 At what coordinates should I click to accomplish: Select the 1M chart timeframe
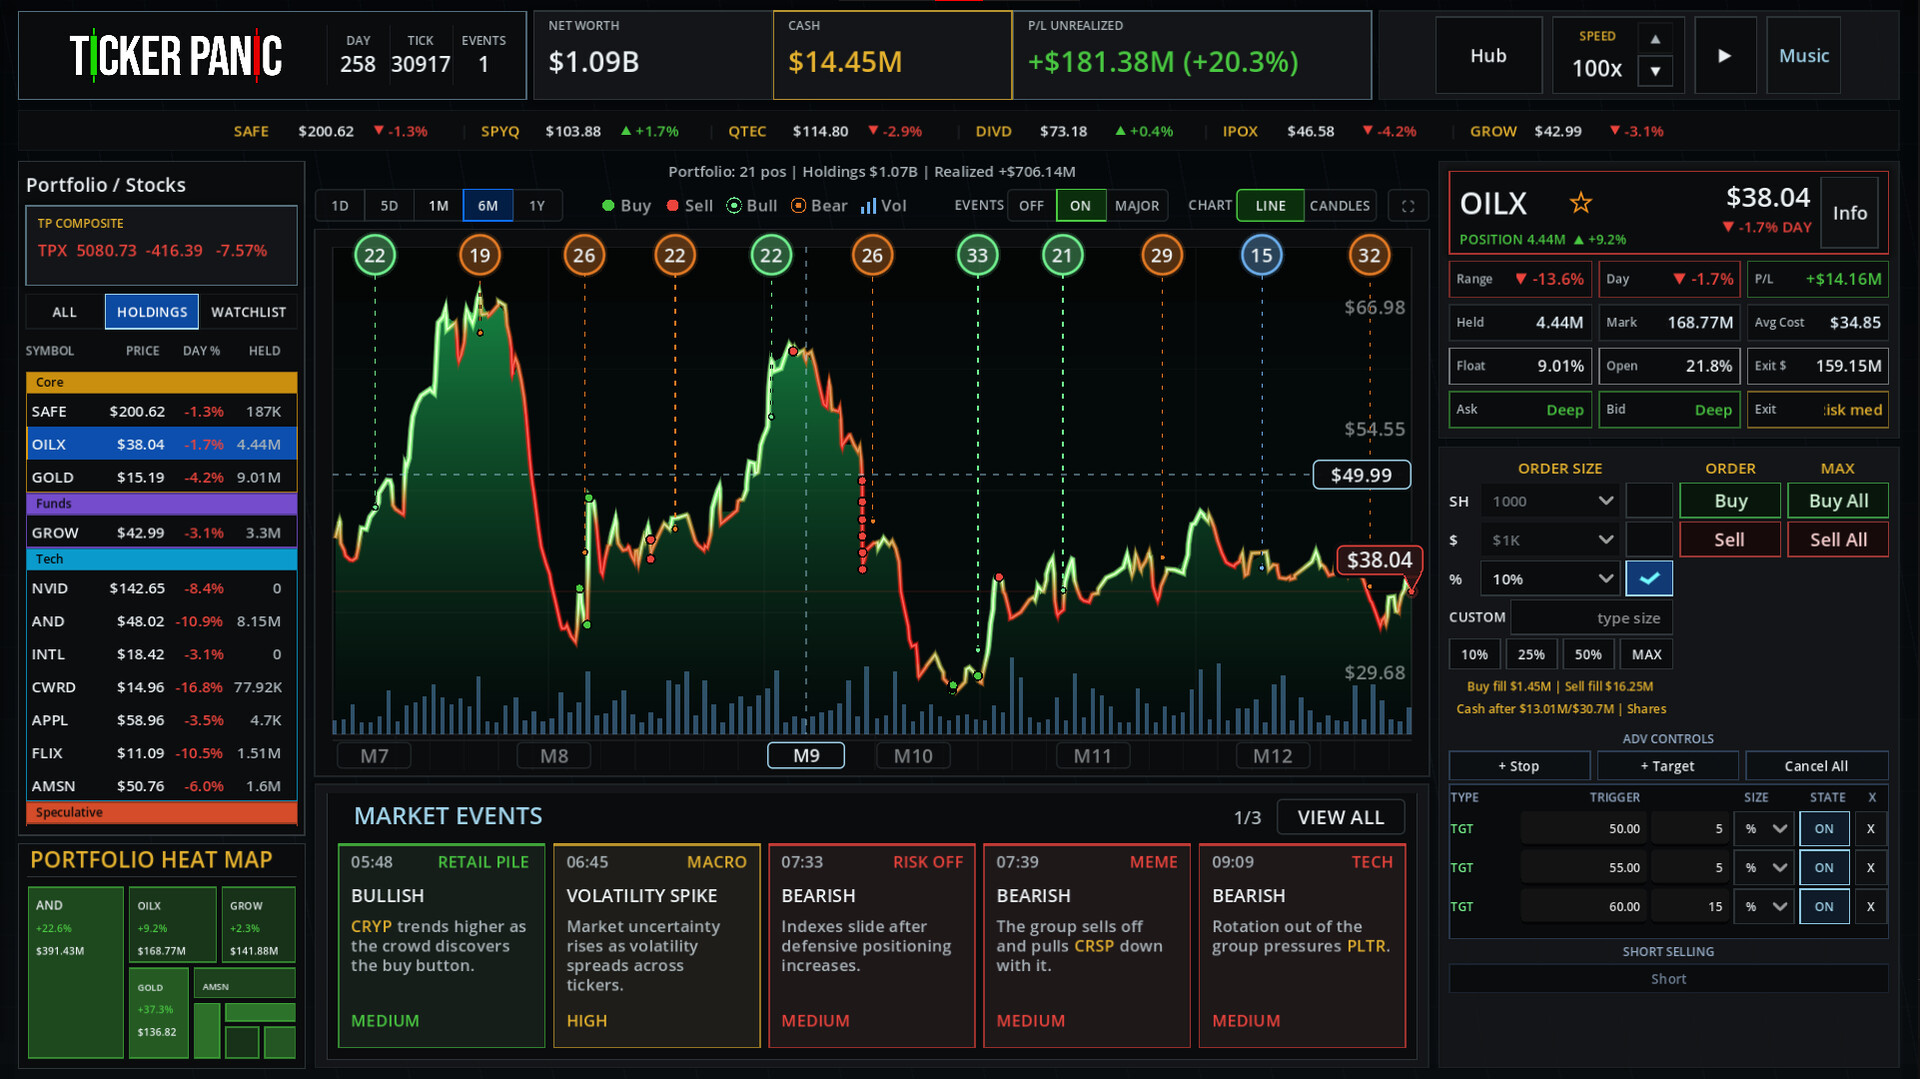[438, 206]
